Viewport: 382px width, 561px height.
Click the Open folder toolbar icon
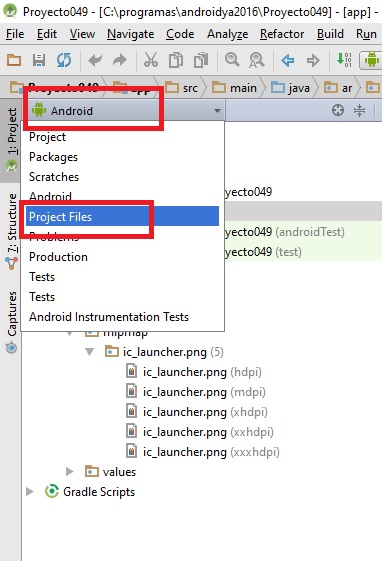tap(14, 60)
